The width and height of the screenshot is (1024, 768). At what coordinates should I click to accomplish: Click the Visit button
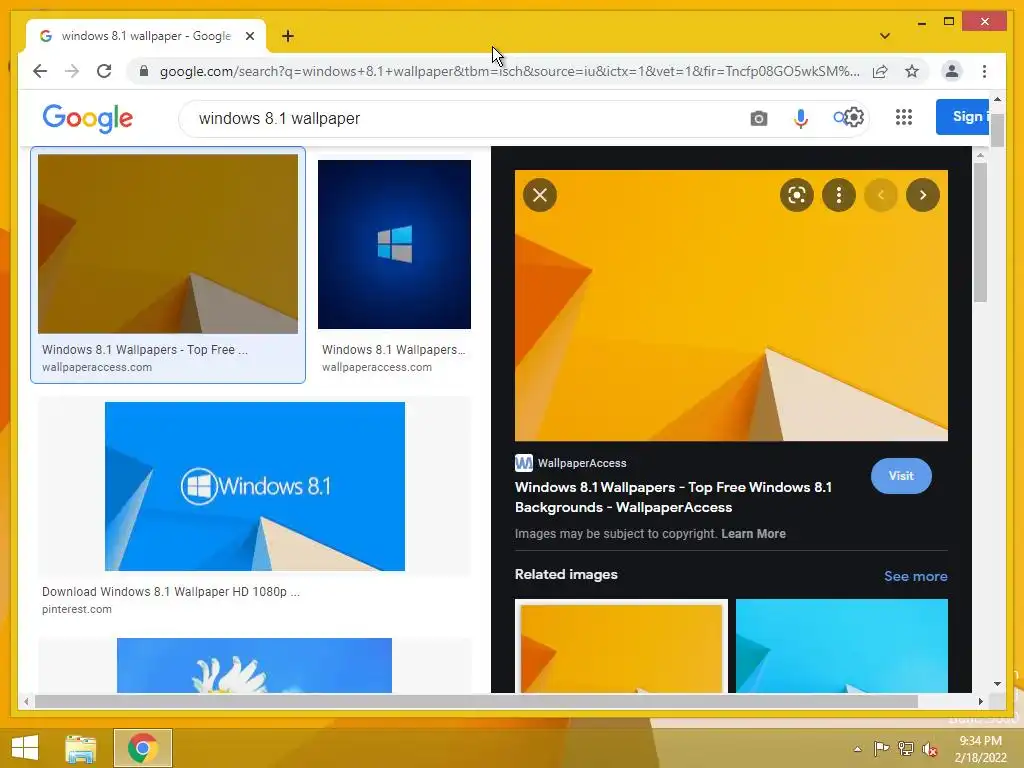901,475
